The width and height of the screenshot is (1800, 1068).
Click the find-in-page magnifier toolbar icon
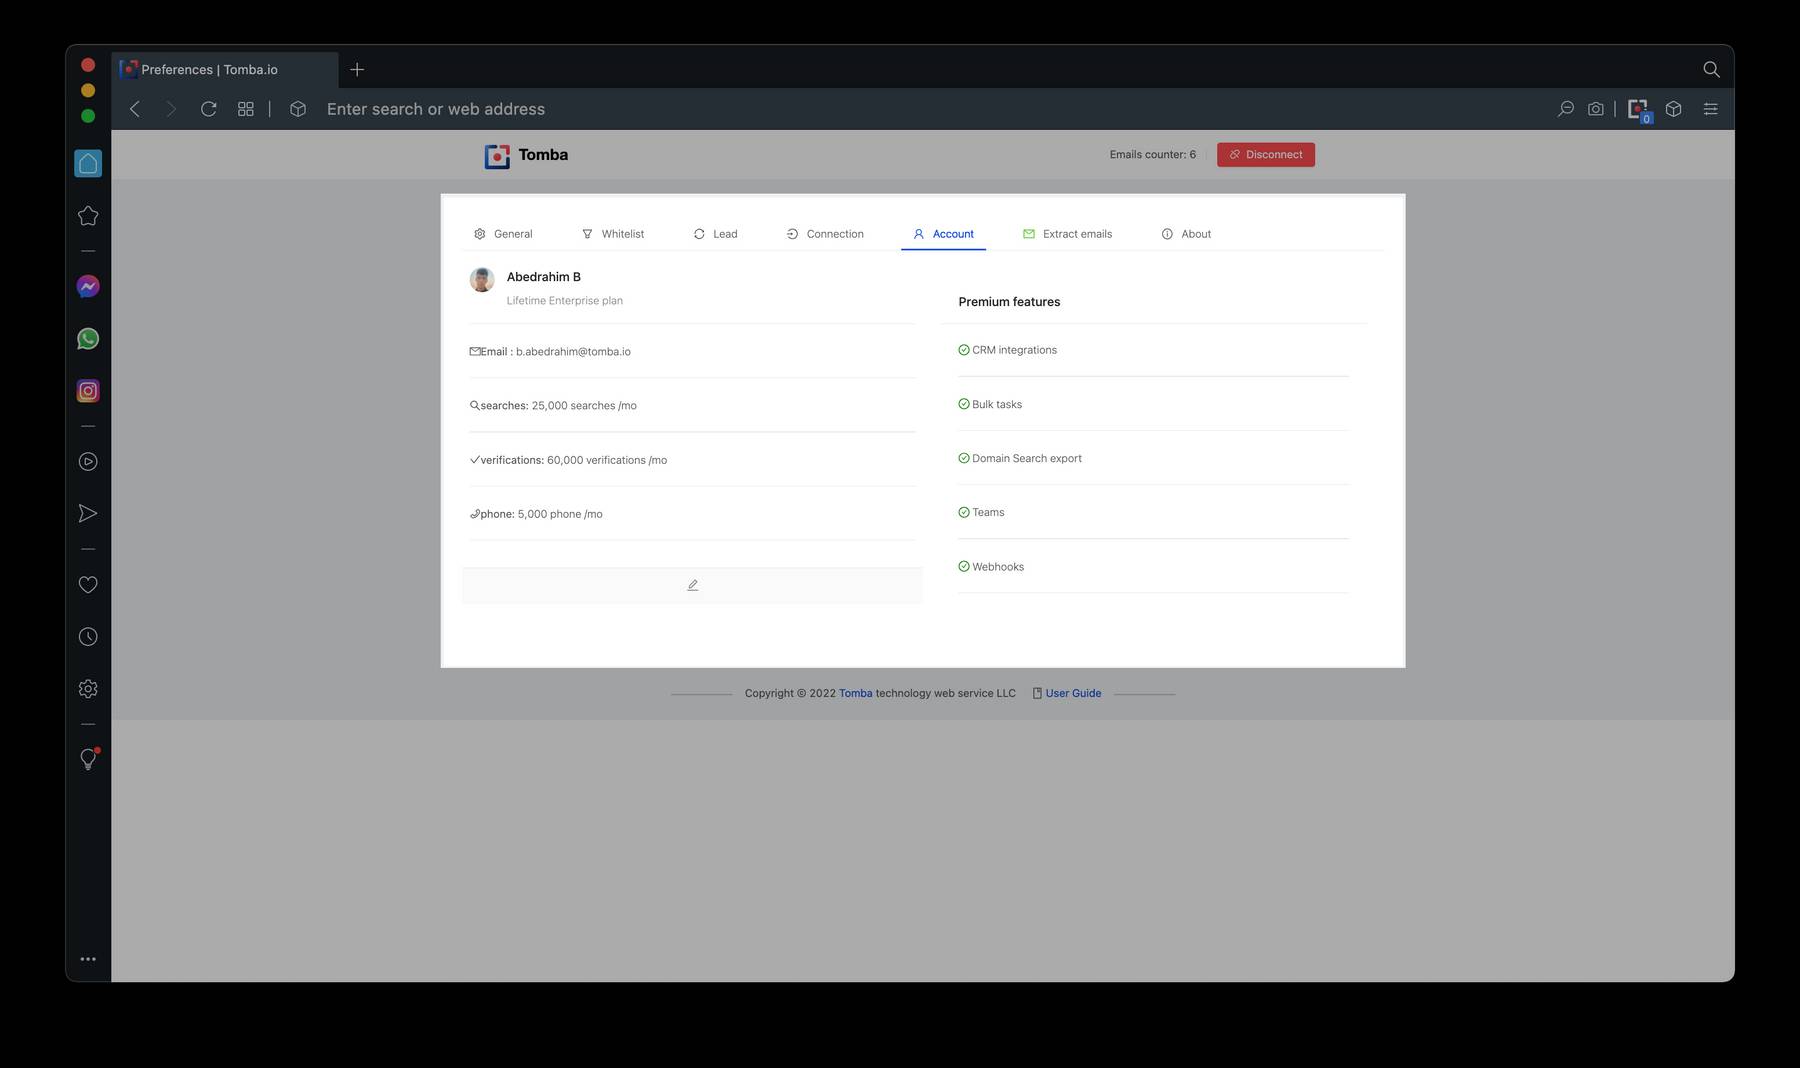tap(1566, 109)
